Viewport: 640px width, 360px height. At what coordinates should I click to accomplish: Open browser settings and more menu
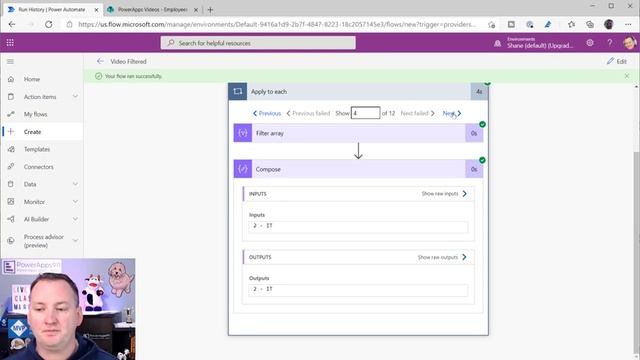click(628, 24)
